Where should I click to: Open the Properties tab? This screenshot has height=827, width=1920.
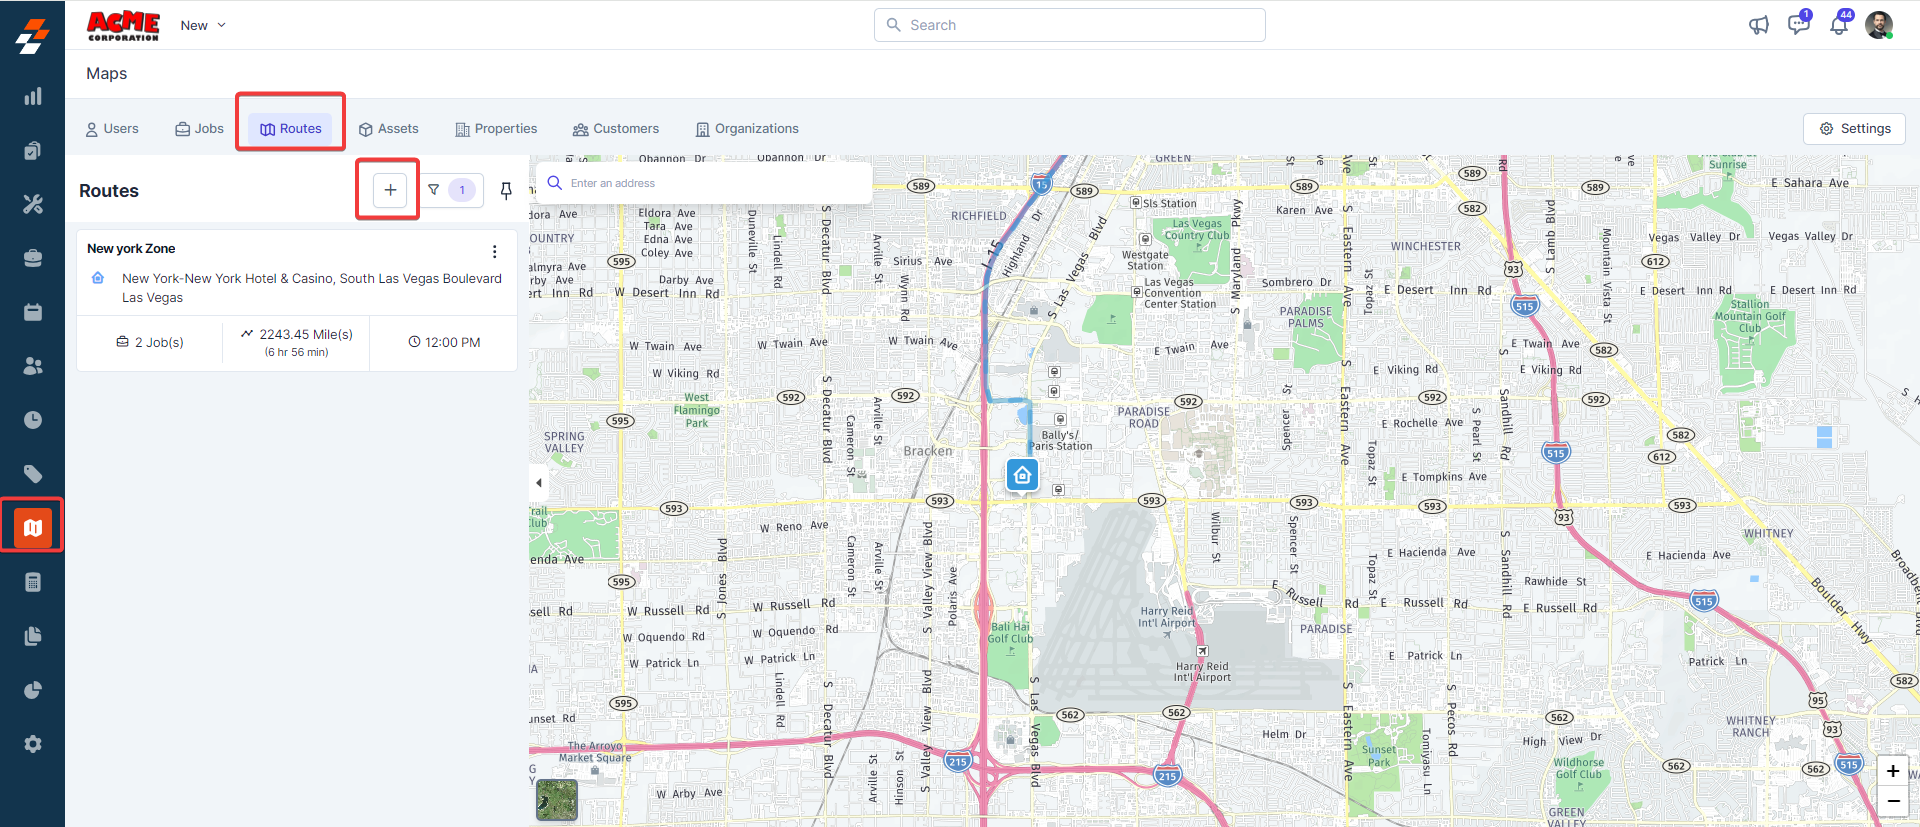[496, 129]
